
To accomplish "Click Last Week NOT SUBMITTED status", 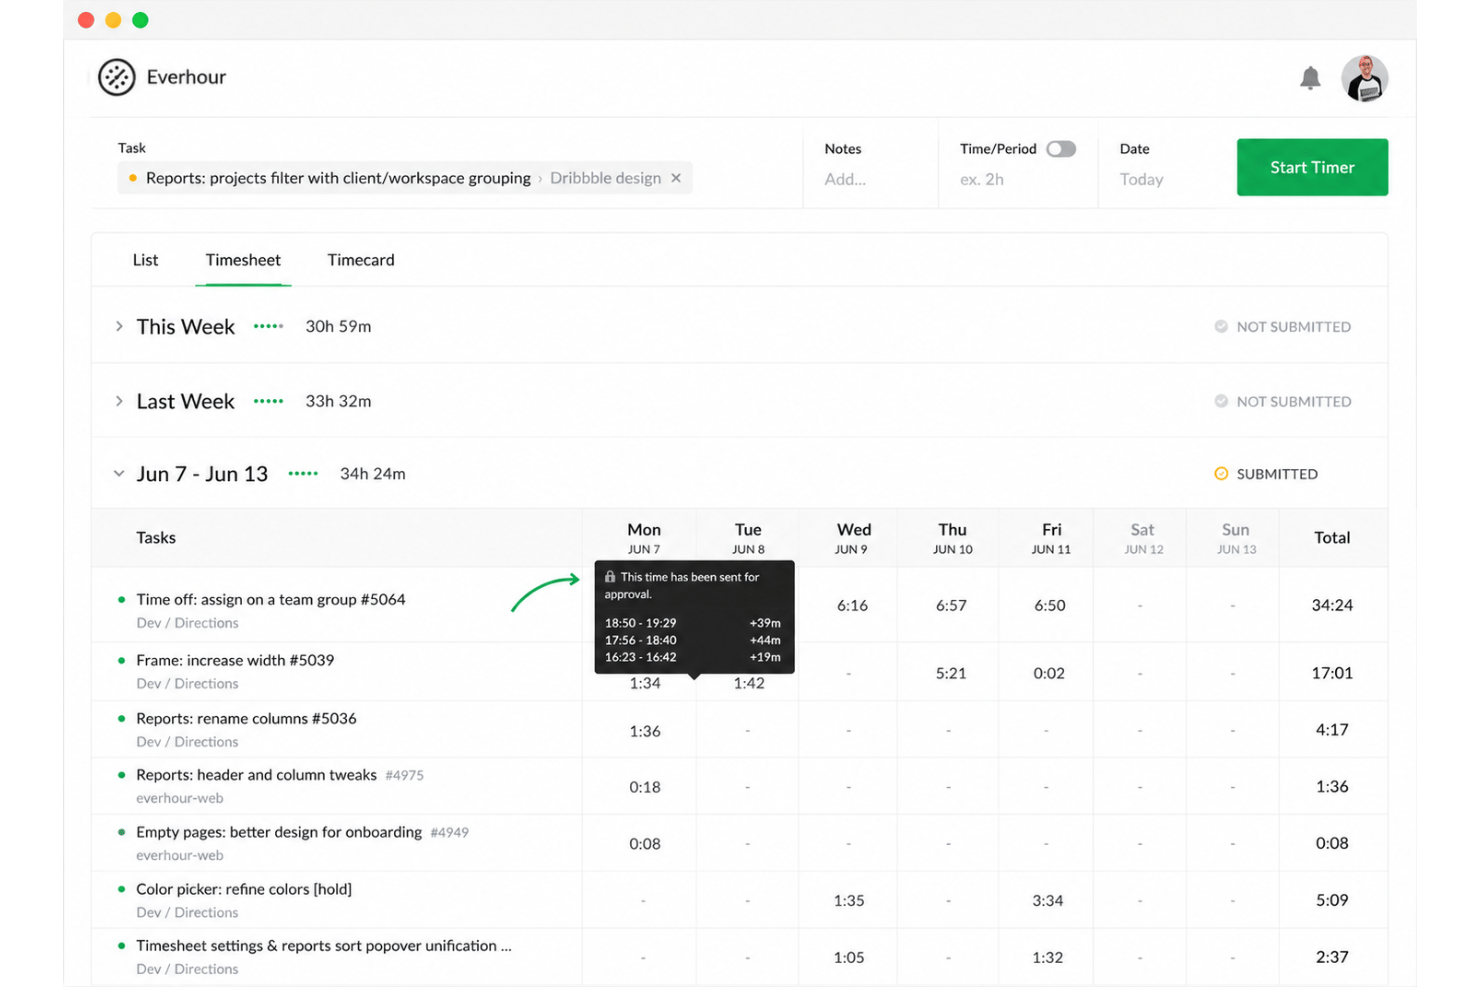I will tap(1283, 402).
